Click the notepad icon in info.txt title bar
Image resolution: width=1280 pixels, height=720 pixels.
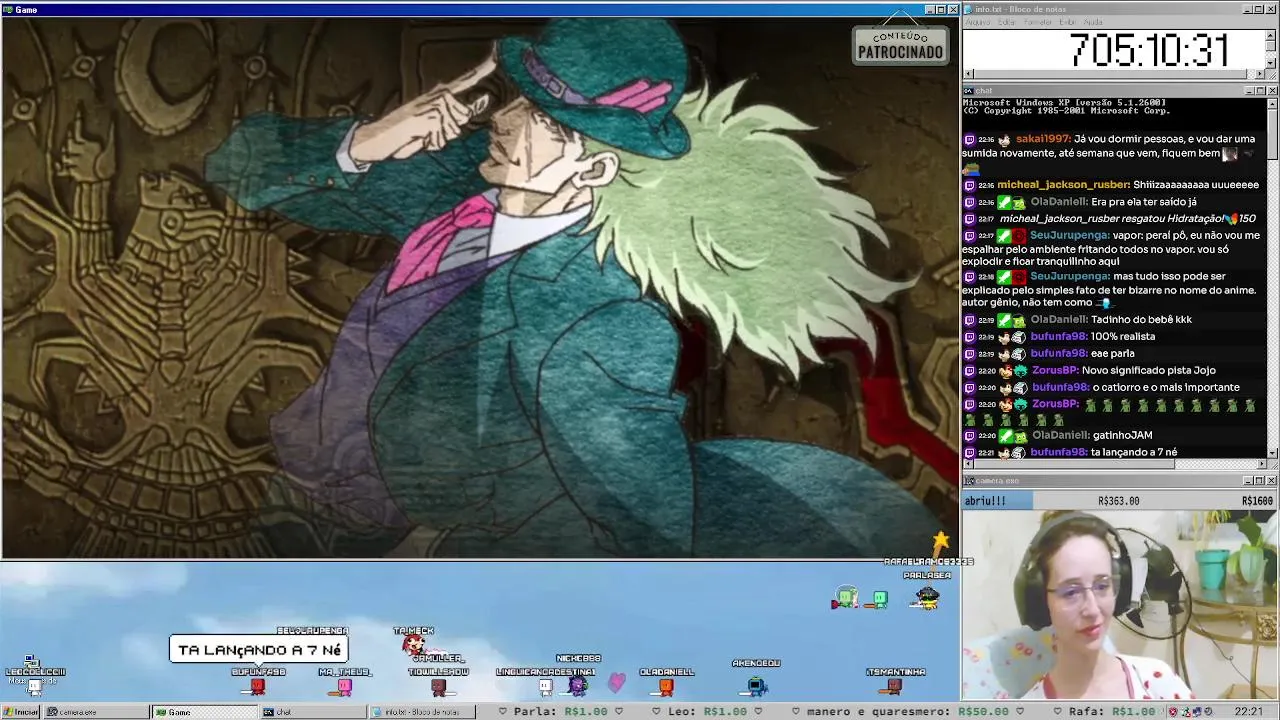point(969,9)
